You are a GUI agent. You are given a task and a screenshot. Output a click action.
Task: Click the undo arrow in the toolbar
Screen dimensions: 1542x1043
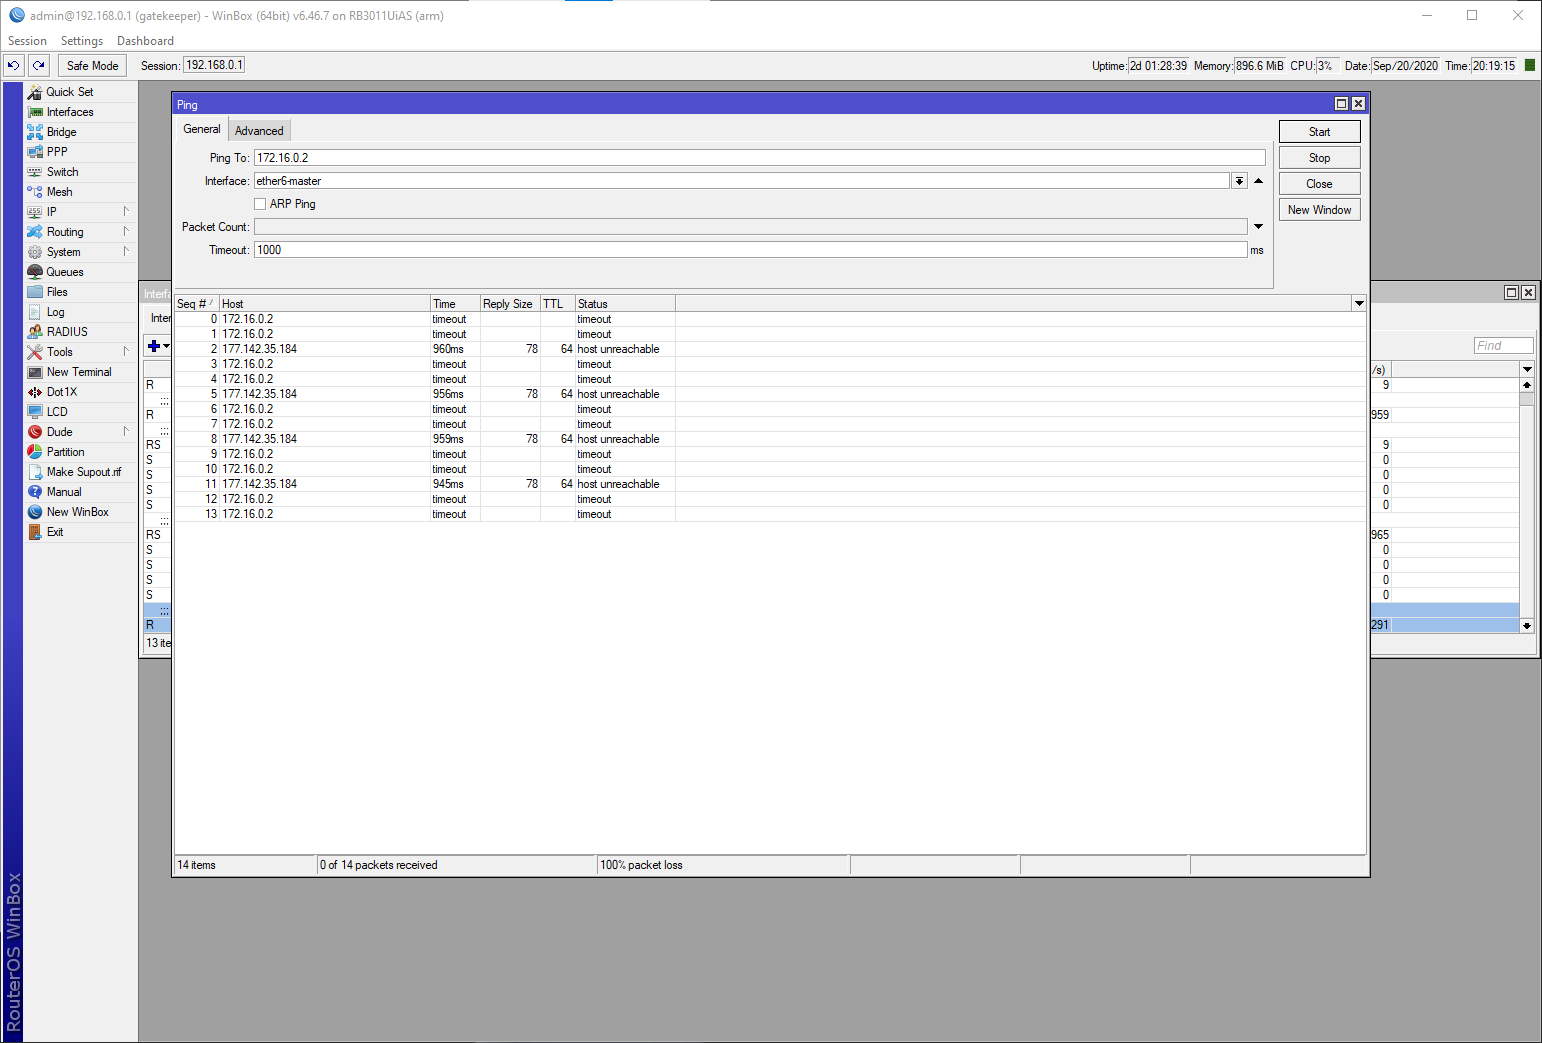[x=13, y=65]
